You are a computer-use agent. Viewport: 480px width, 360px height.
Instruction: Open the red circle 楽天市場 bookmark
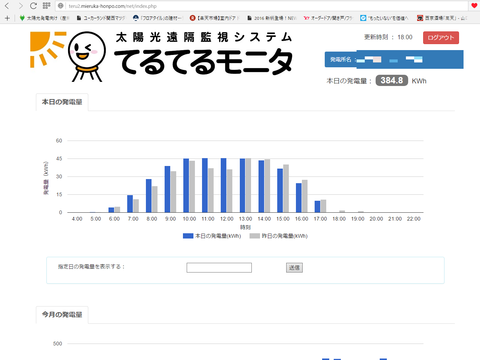coord(214,18)
